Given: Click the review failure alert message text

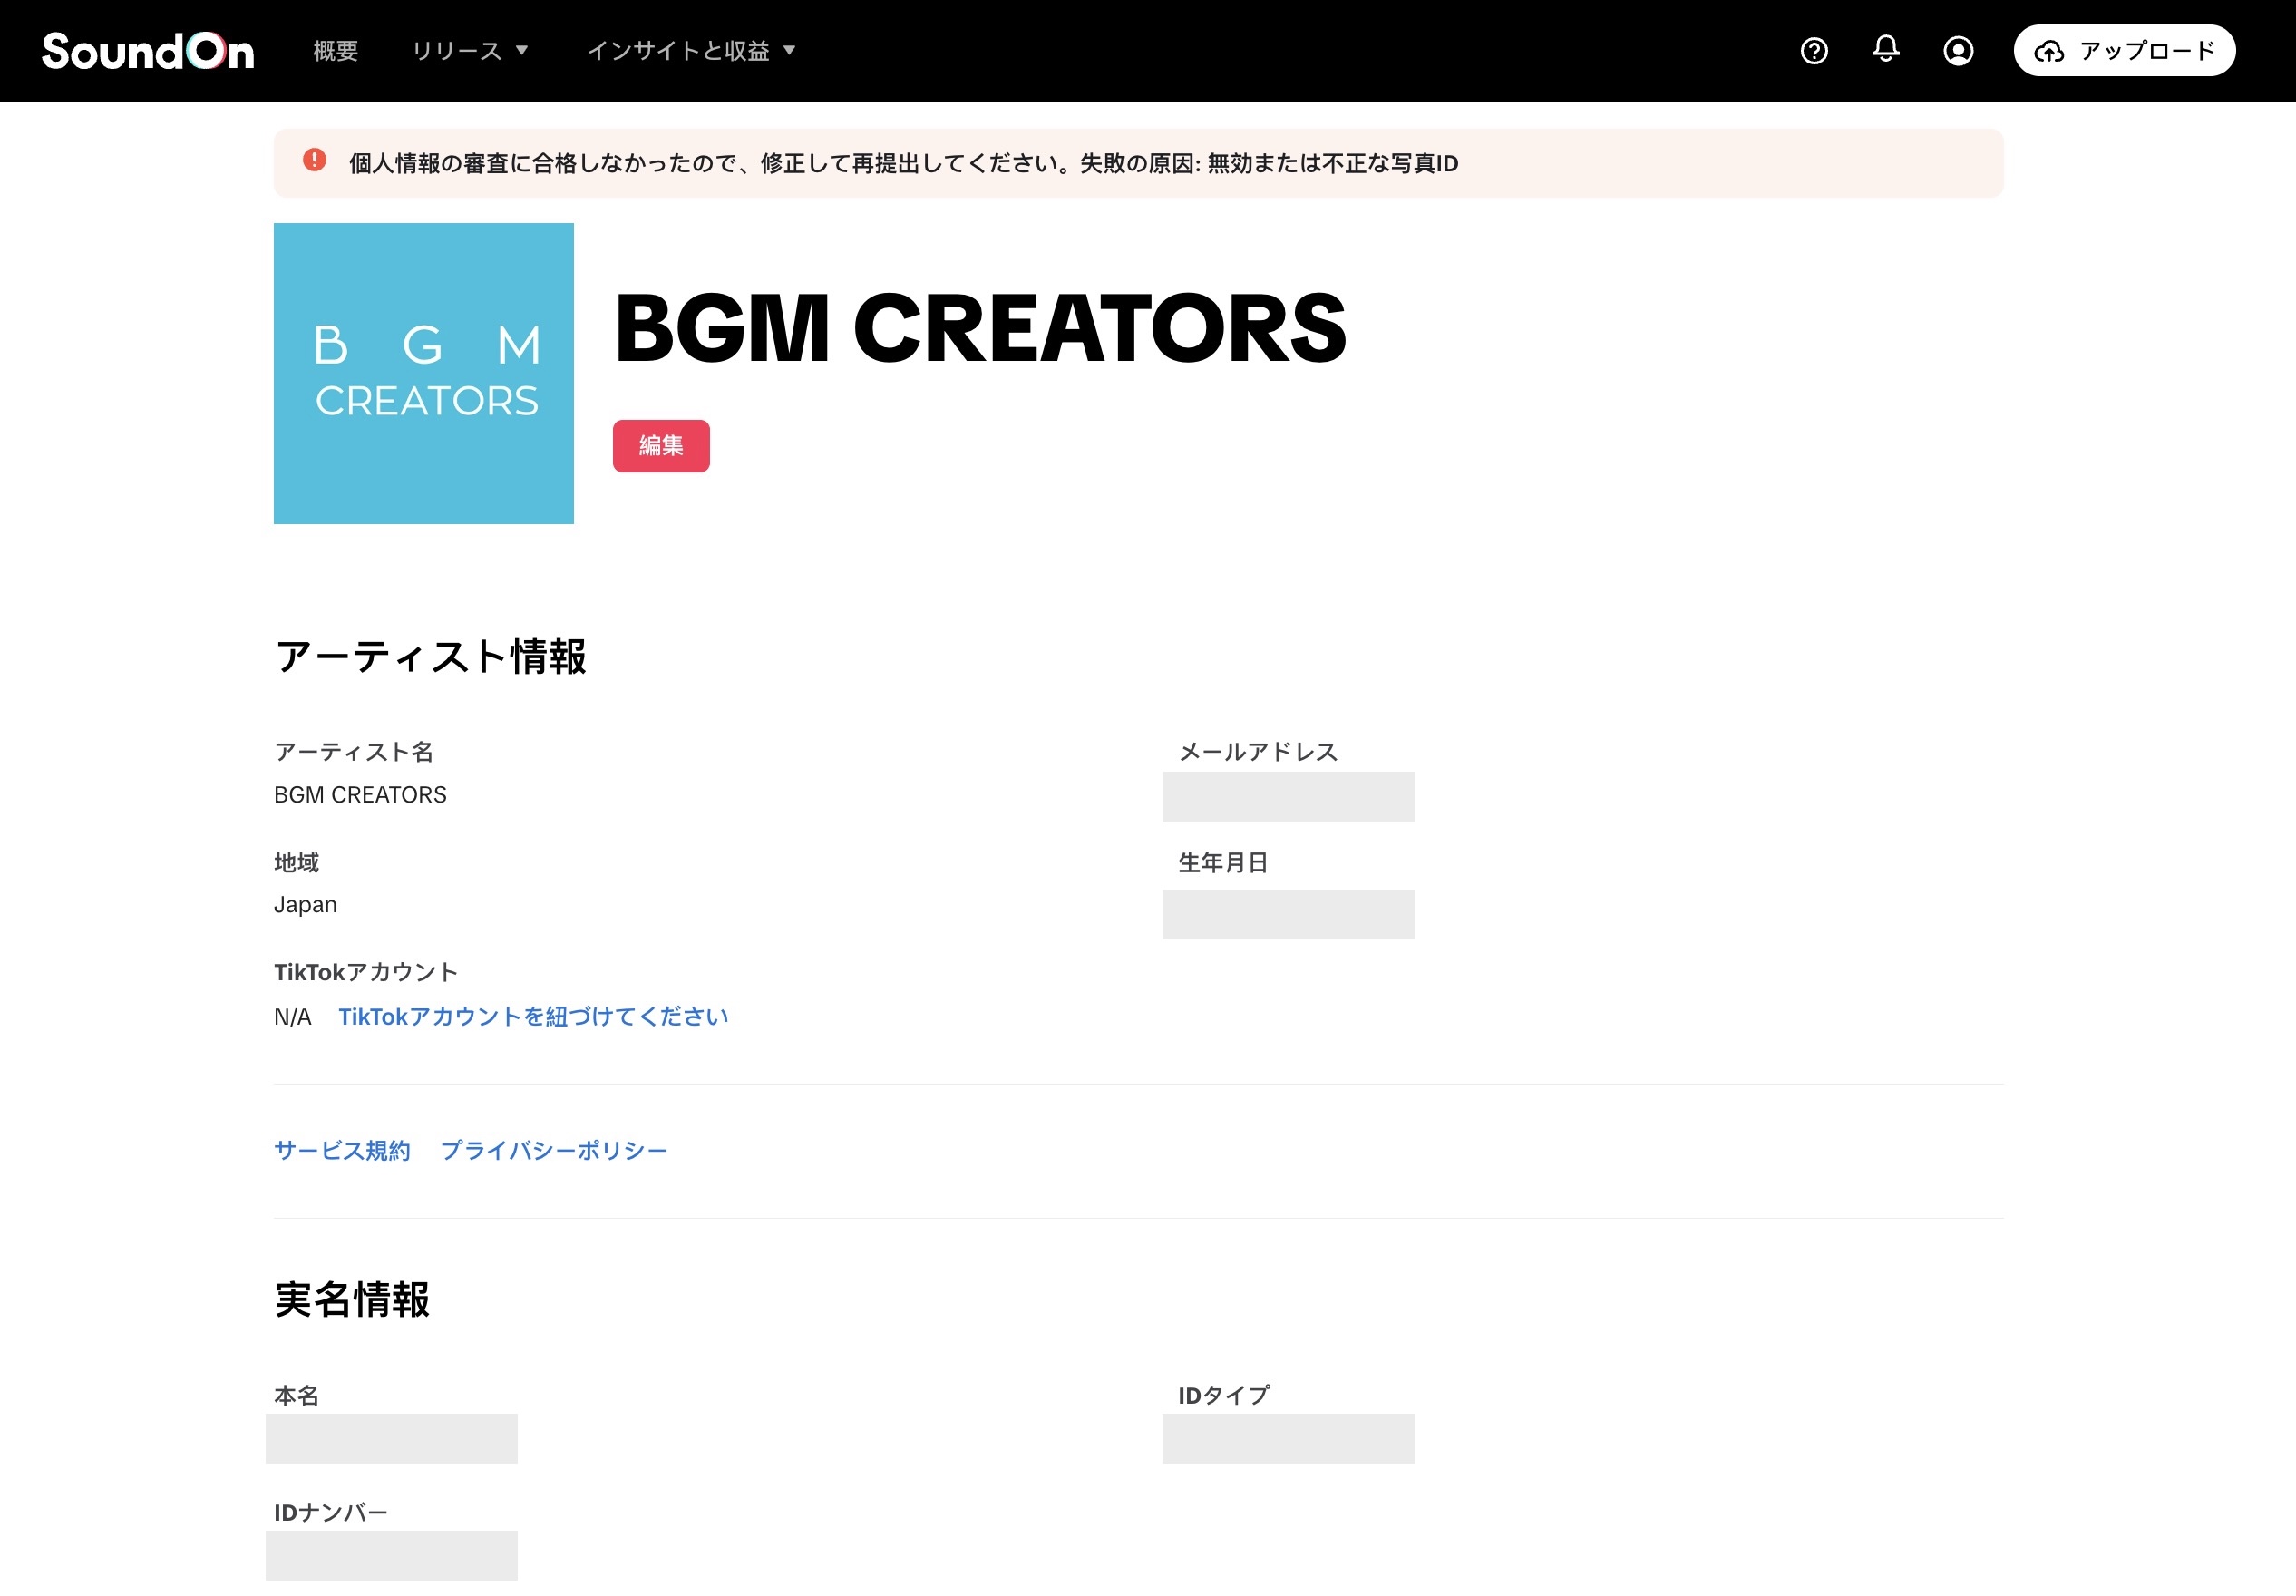Looking at the screenshot, I should click(x=903, y=163).
